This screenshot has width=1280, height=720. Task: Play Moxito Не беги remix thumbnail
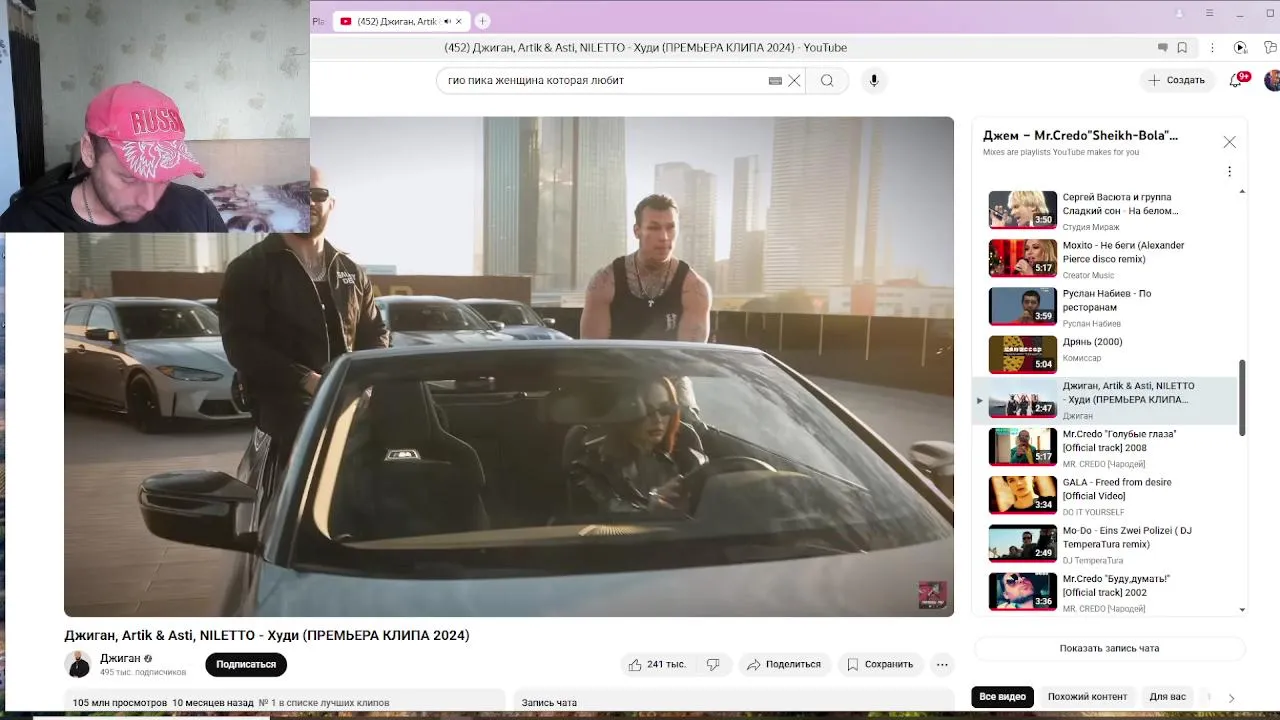(x=1022, y=258)
